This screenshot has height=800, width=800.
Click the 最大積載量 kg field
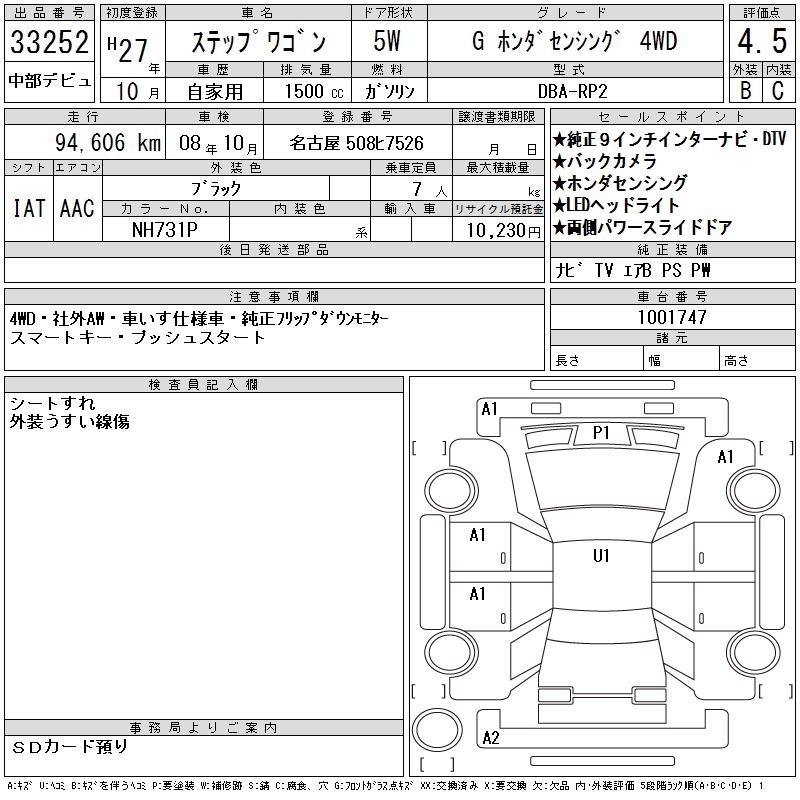click(498, 188)
